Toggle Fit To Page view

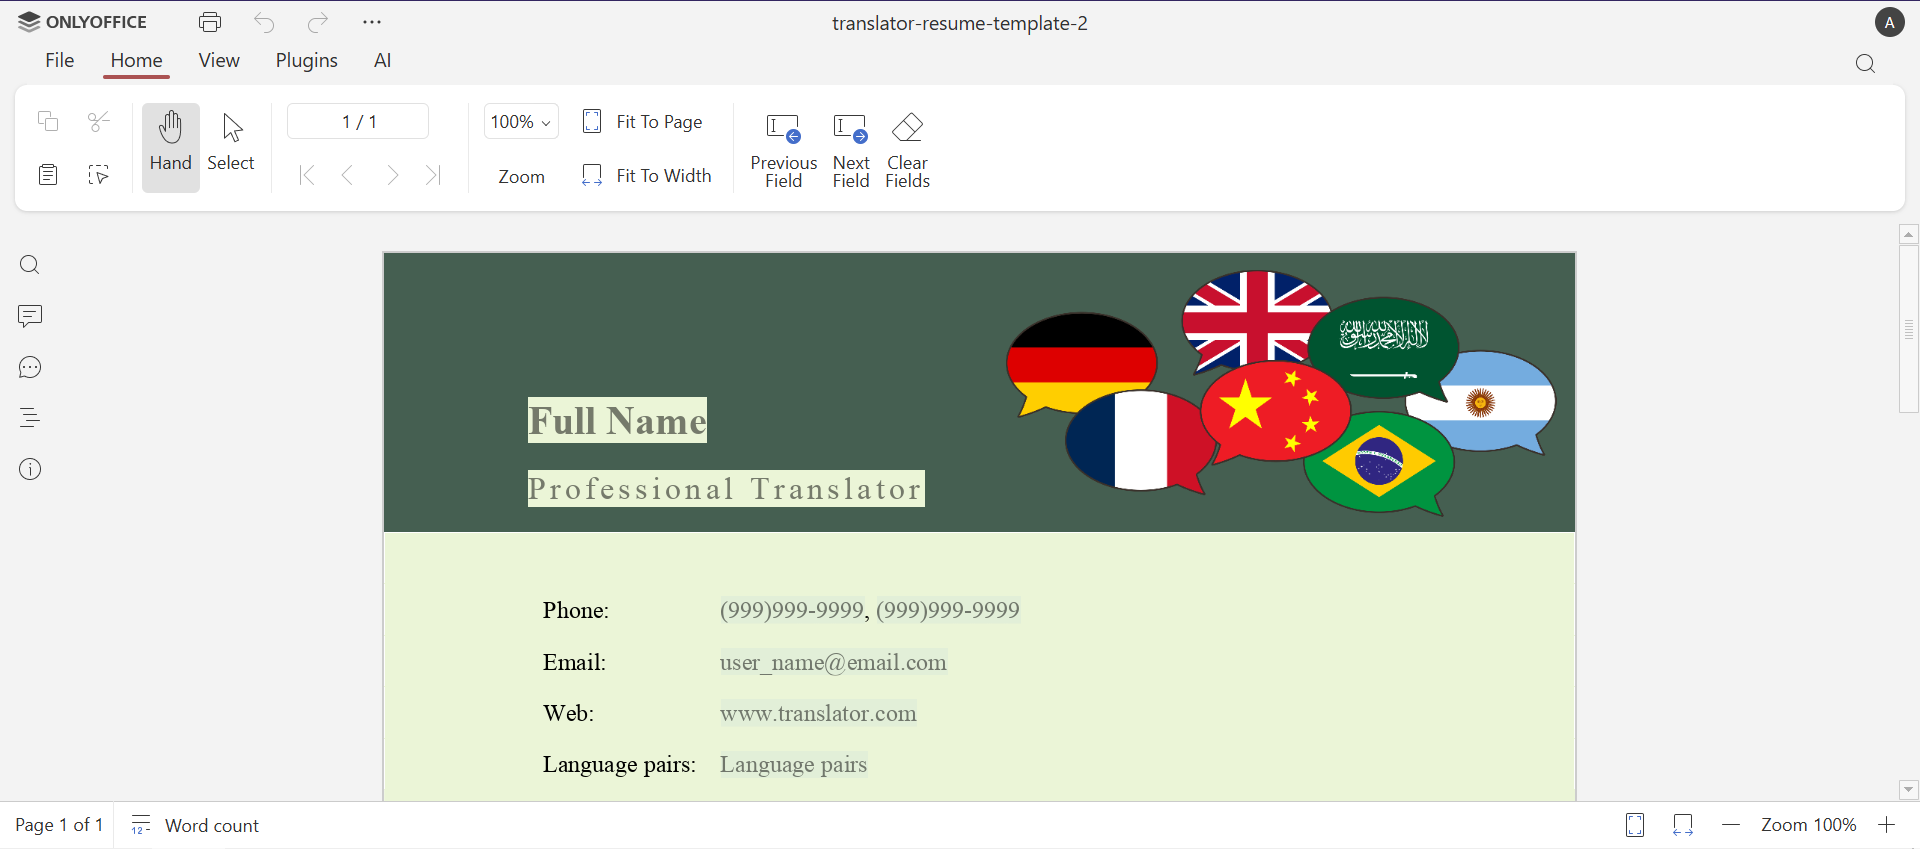tap(643, 122)
